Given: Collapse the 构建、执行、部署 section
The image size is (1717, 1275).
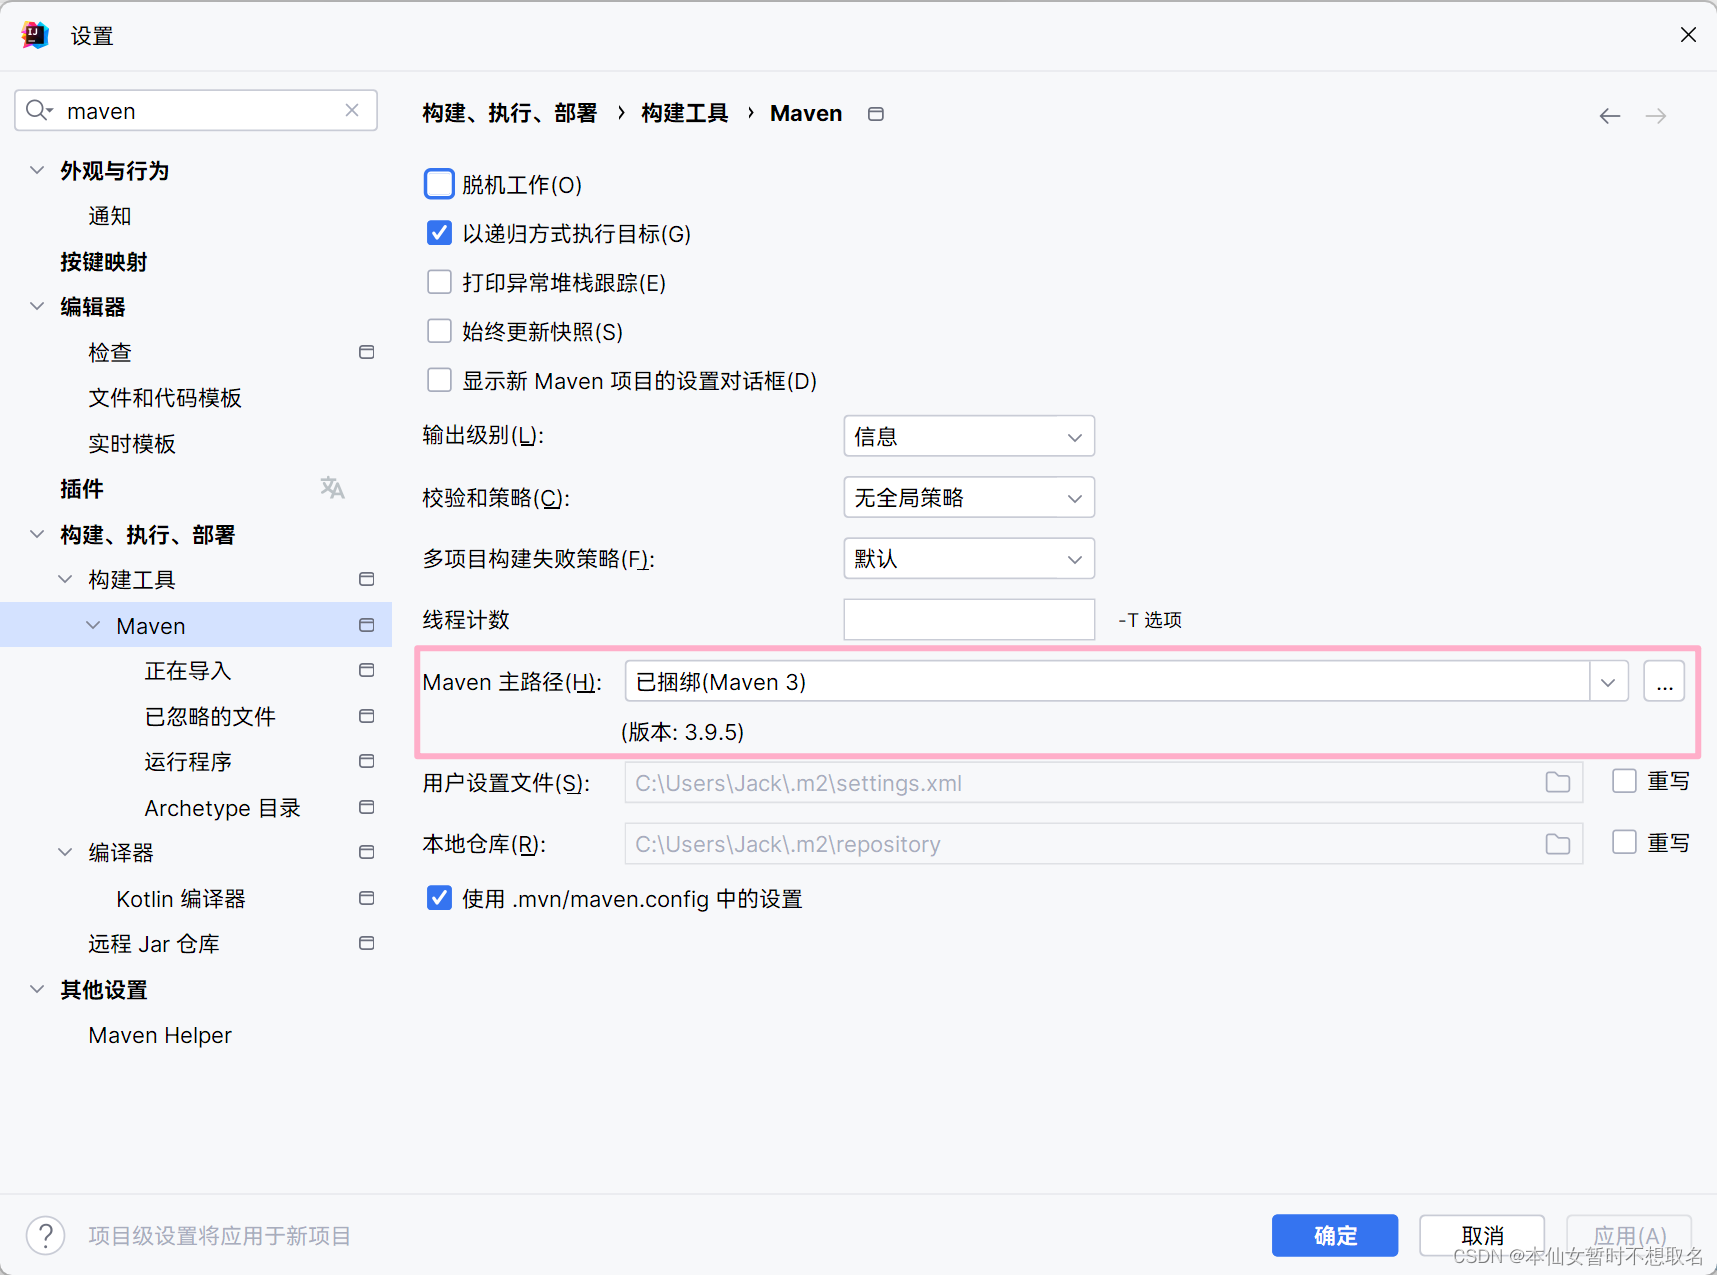Looking at the screenshot, I should click(x=37, y=534).
